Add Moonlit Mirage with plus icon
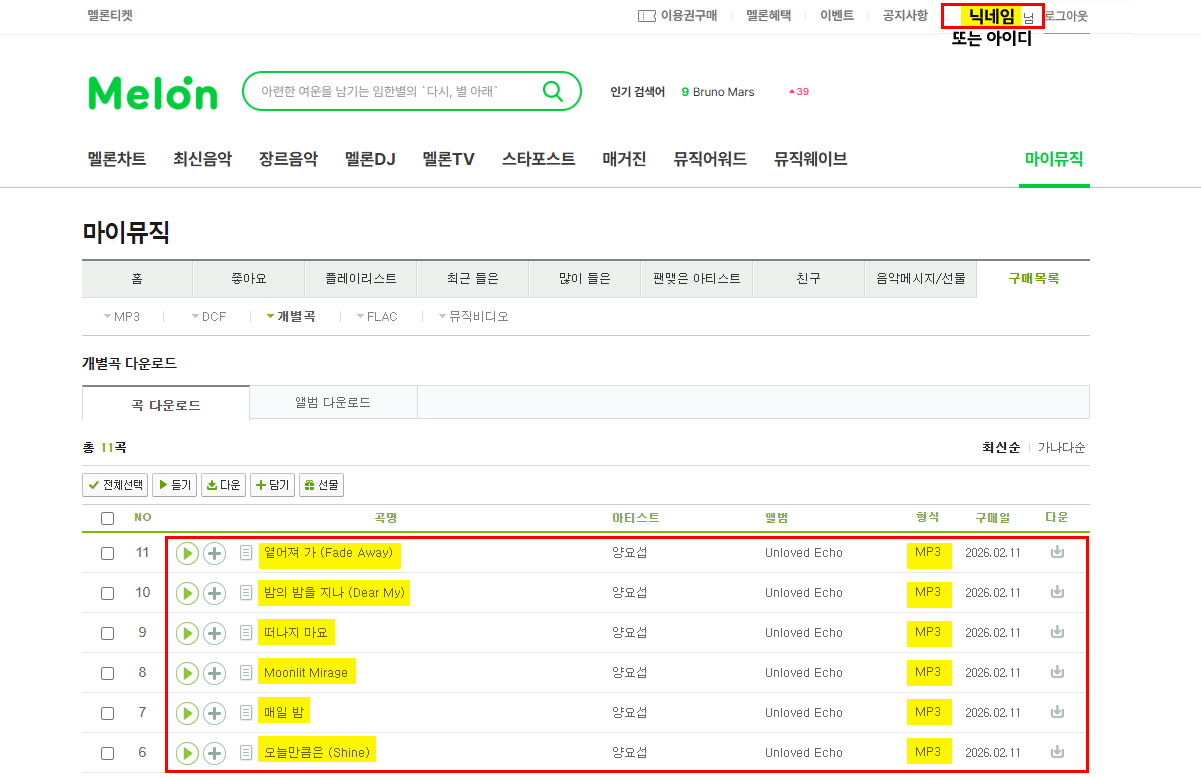1201x777 pixels. click(214, 673)
